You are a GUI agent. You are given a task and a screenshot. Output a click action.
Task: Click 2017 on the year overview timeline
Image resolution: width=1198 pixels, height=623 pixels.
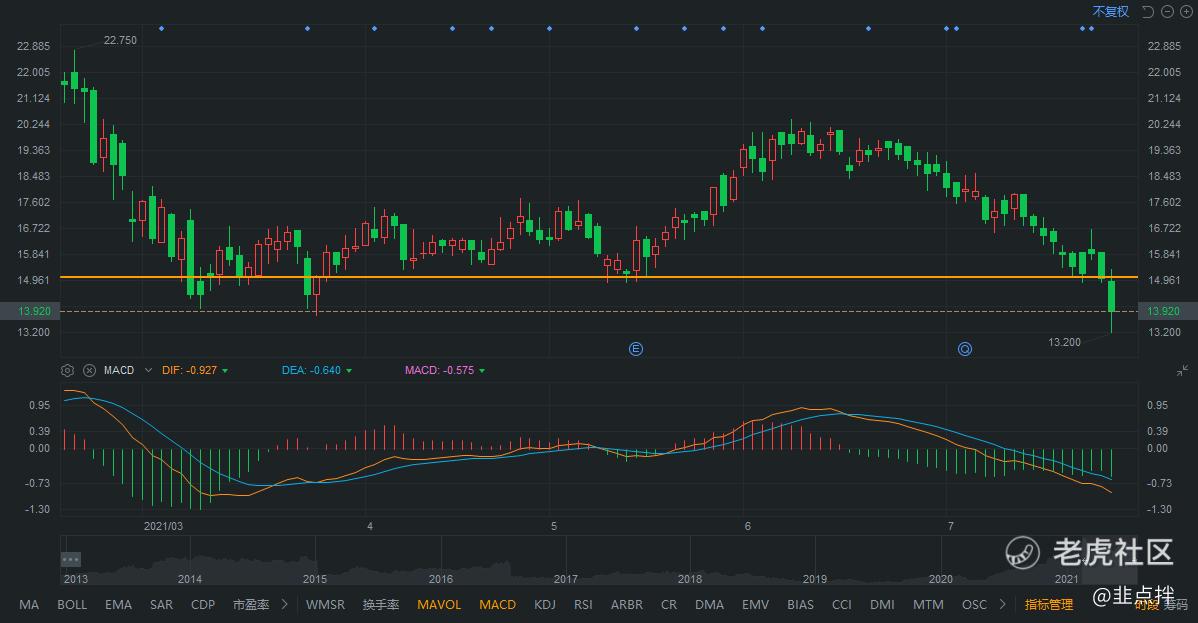point(565,579)
